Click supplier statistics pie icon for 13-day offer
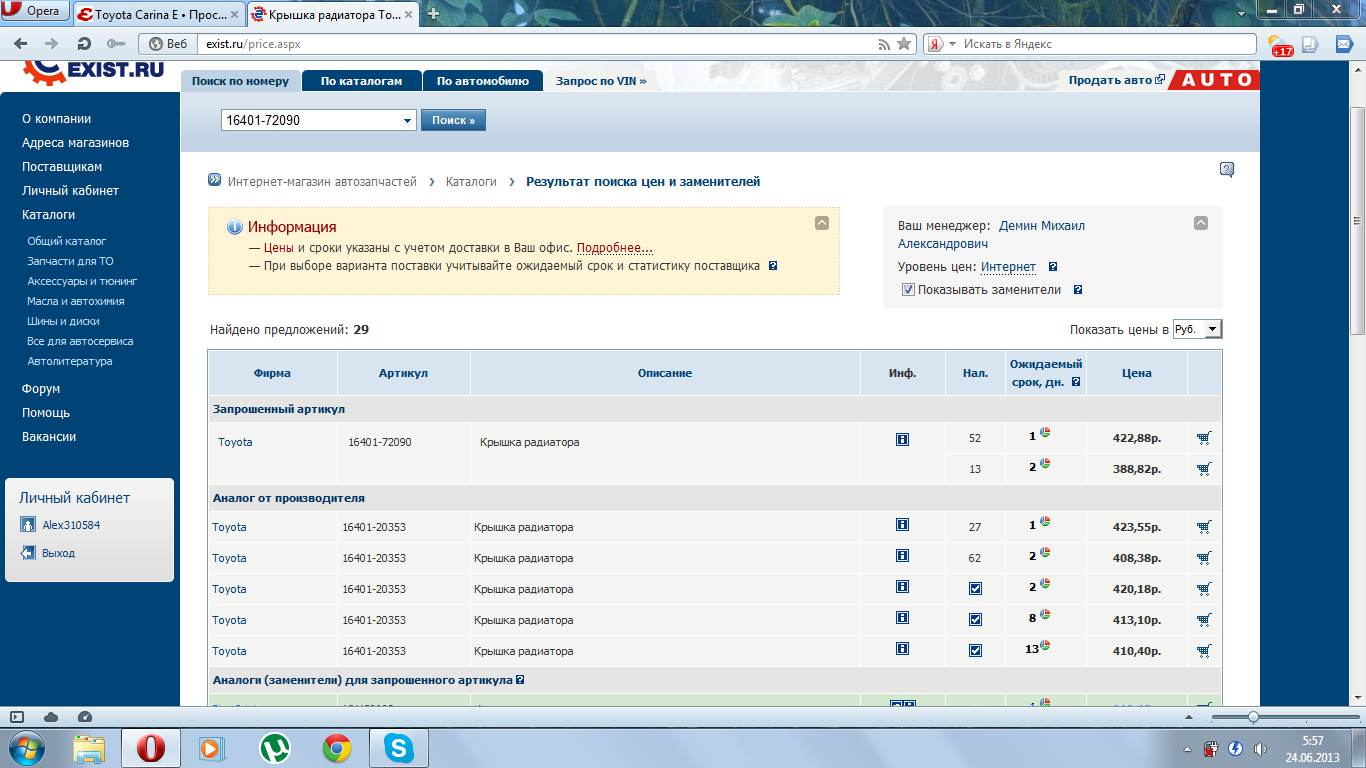1366x768 pixels. [x=1045, y=646]
